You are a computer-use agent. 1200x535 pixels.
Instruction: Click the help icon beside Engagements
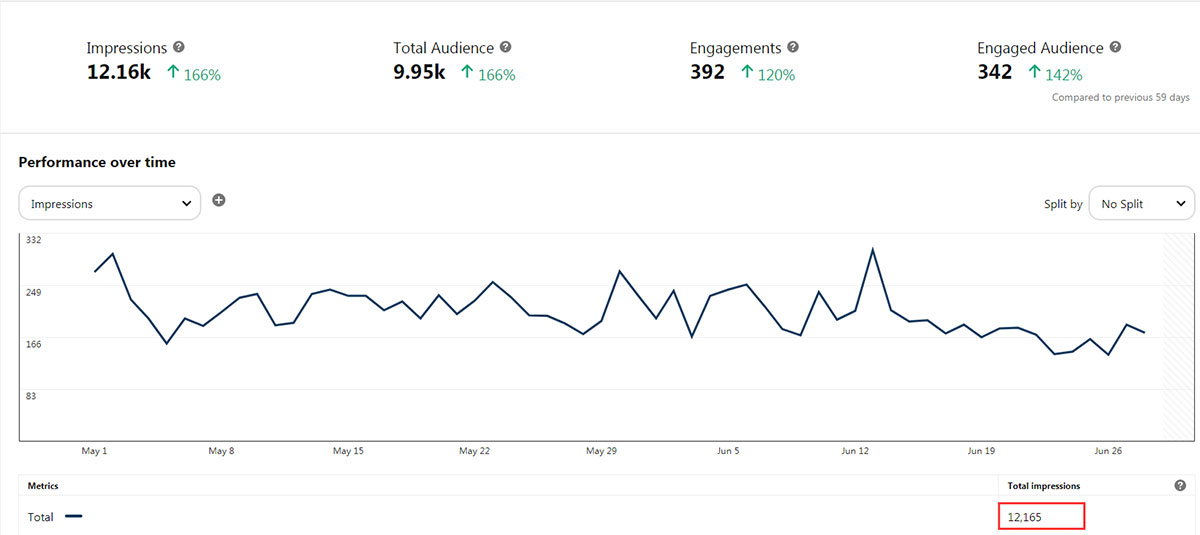(x=793, y=47)
